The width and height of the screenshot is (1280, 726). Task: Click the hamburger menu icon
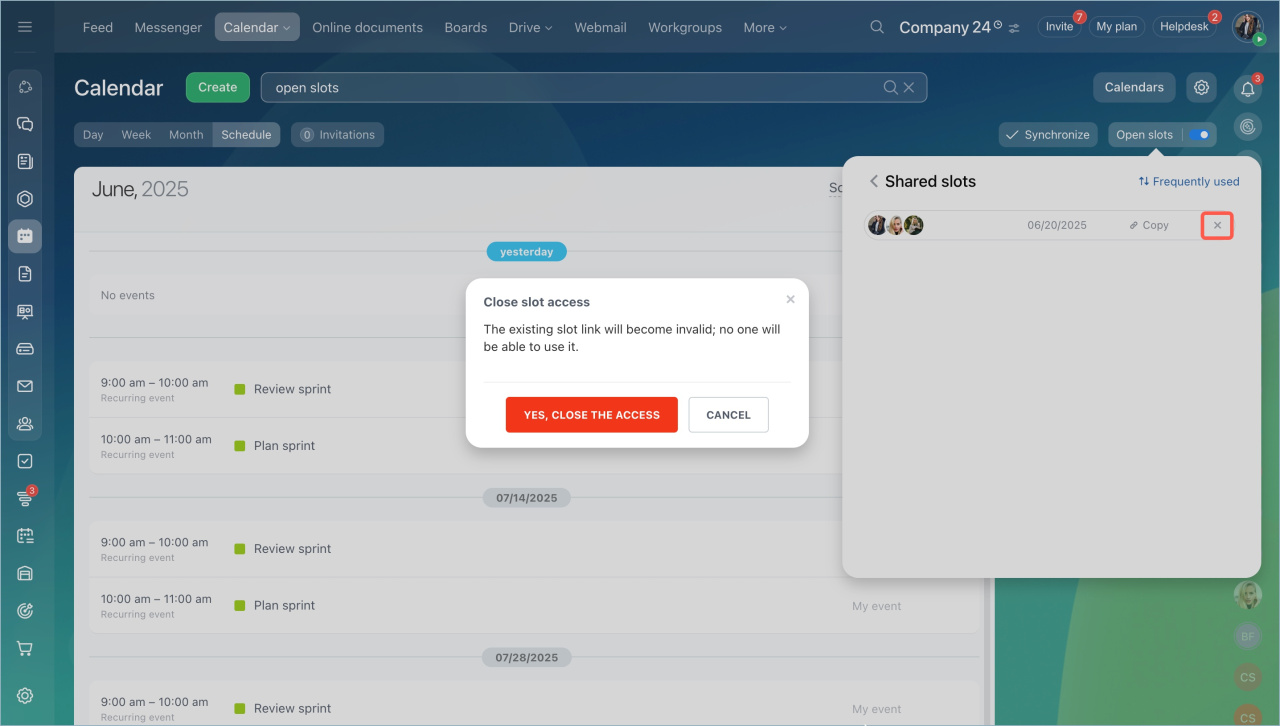(25, 27)
